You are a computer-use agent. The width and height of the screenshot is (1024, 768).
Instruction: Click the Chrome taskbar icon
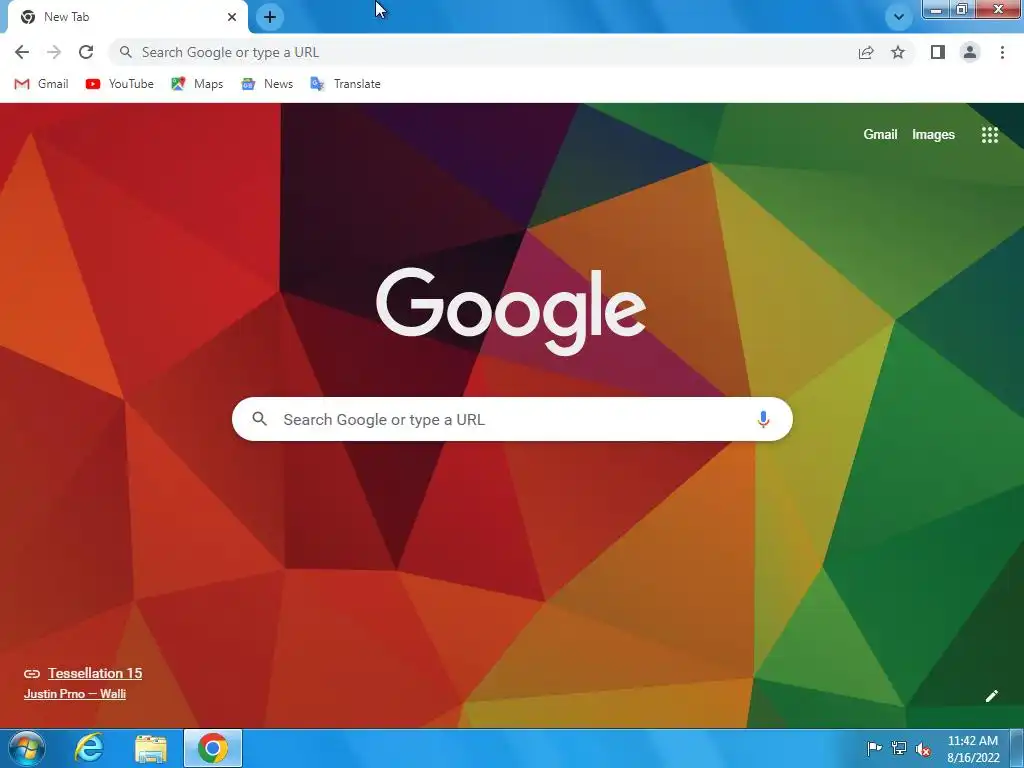[x=213, y=748]
